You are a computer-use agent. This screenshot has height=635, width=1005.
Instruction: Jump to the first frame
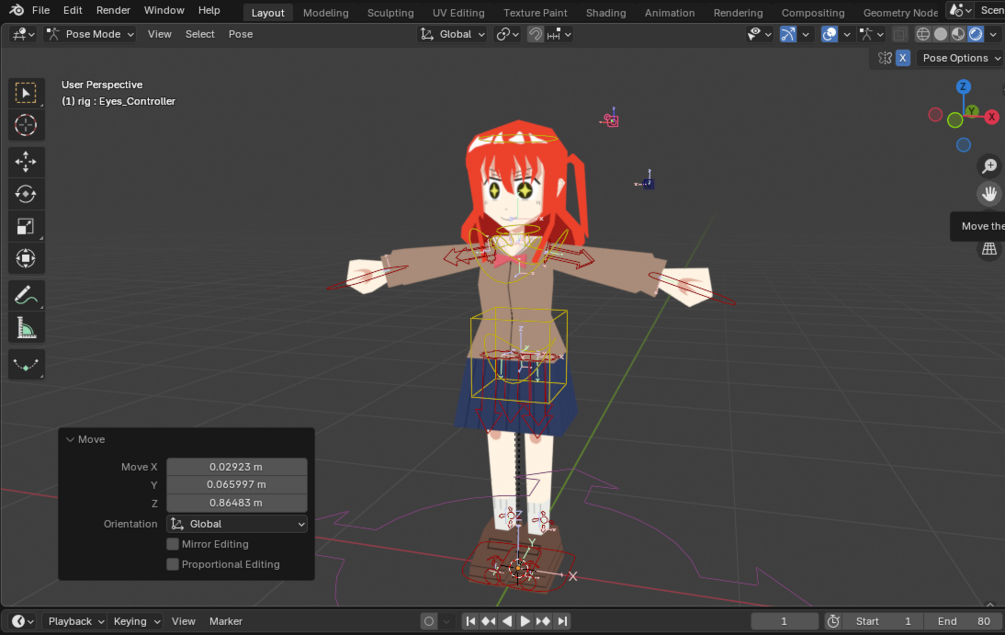pyautogui.click(x=470, y=621)
